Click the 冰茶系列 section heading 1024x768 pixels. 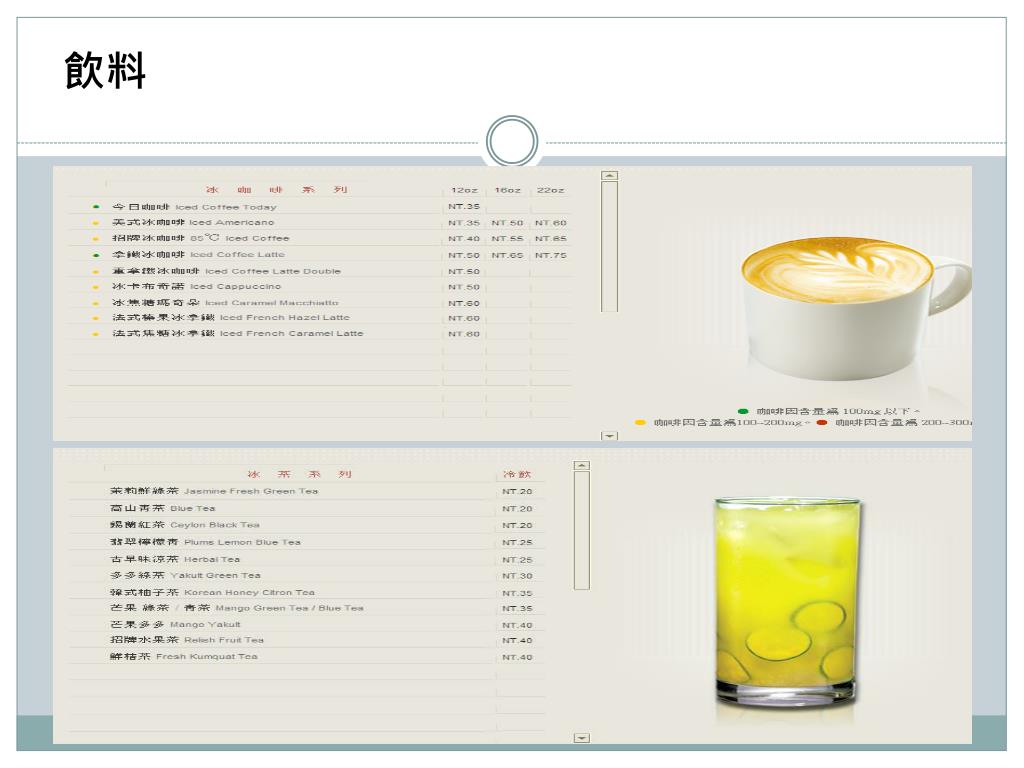(300, 474)
